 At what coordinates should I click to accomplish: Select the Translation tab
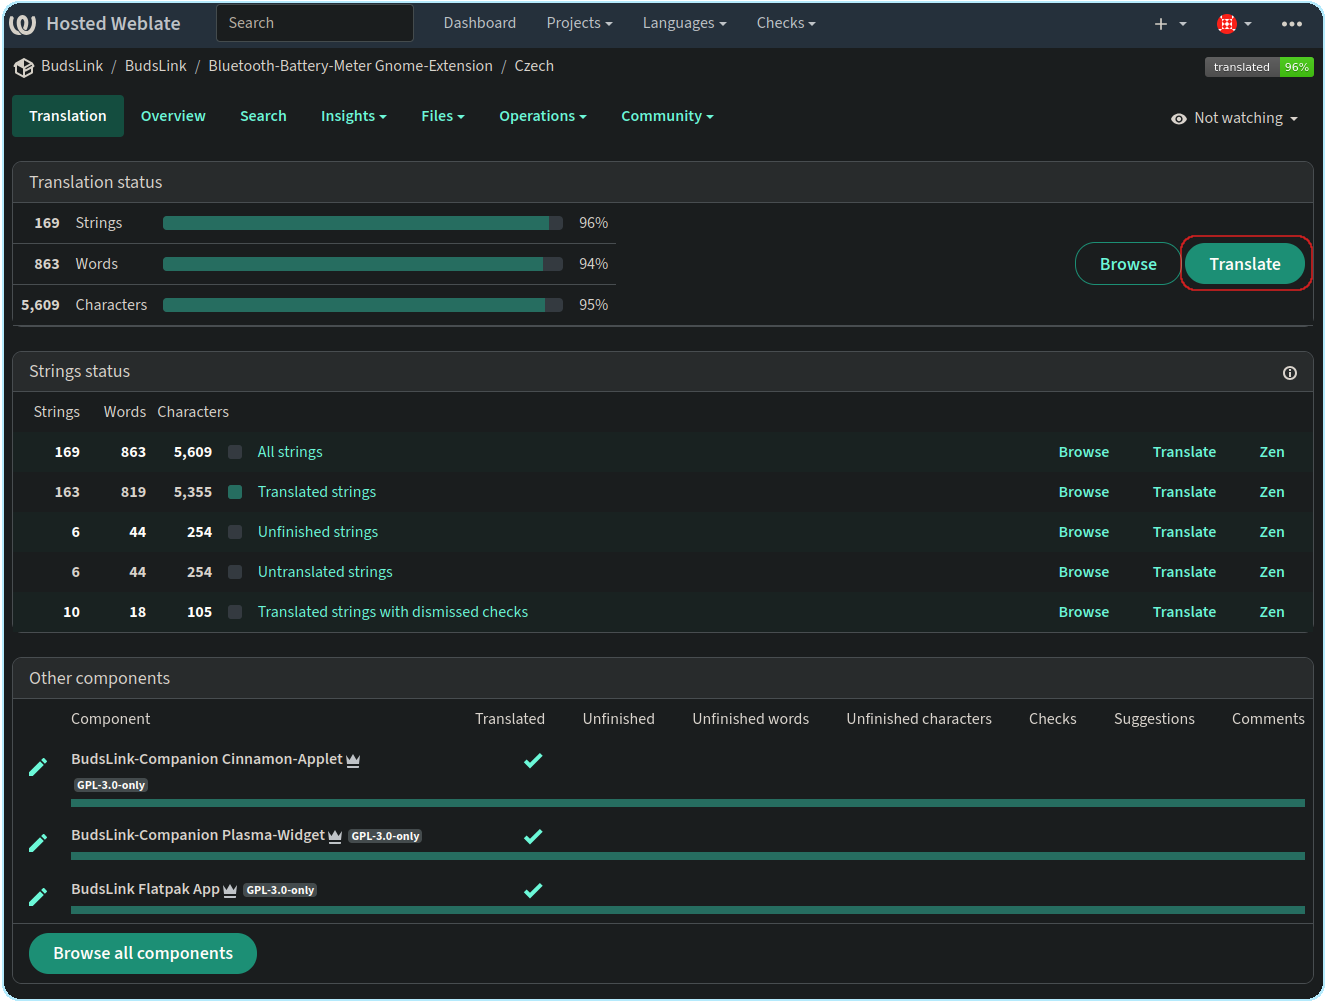(x=68, y=116)
